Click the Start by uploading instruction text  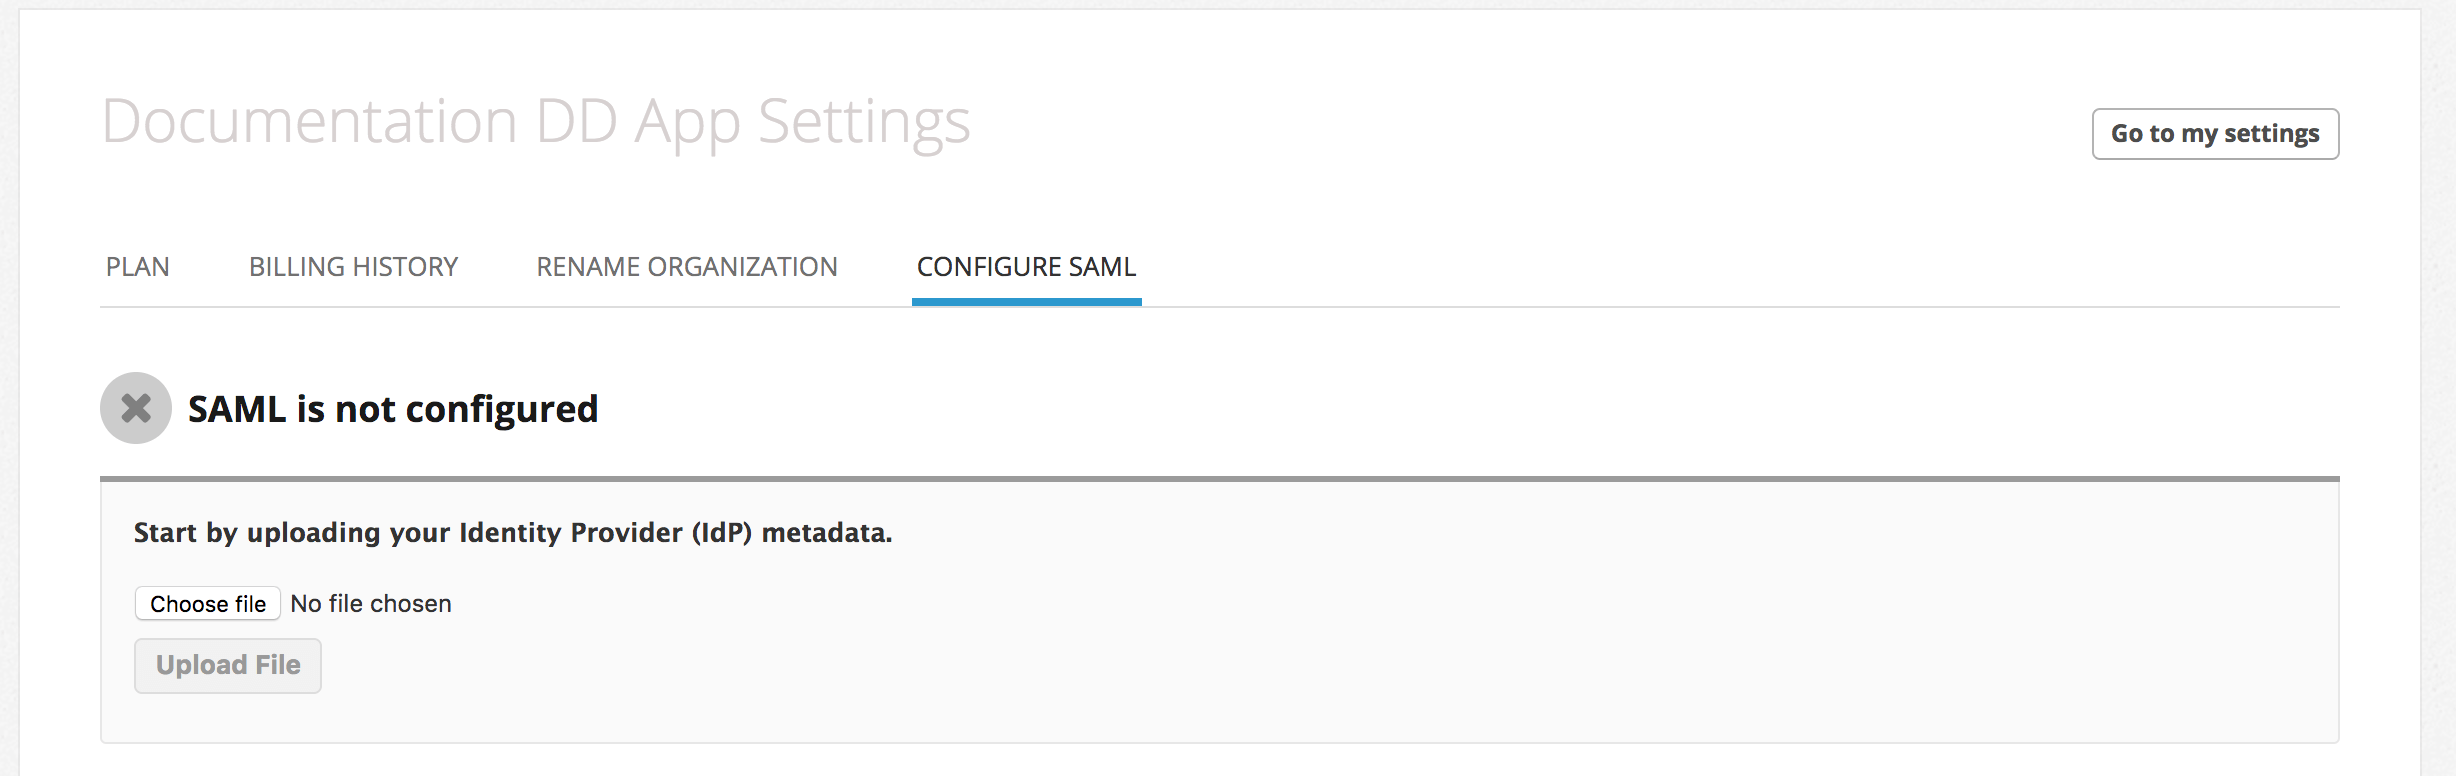coord(513,533)
